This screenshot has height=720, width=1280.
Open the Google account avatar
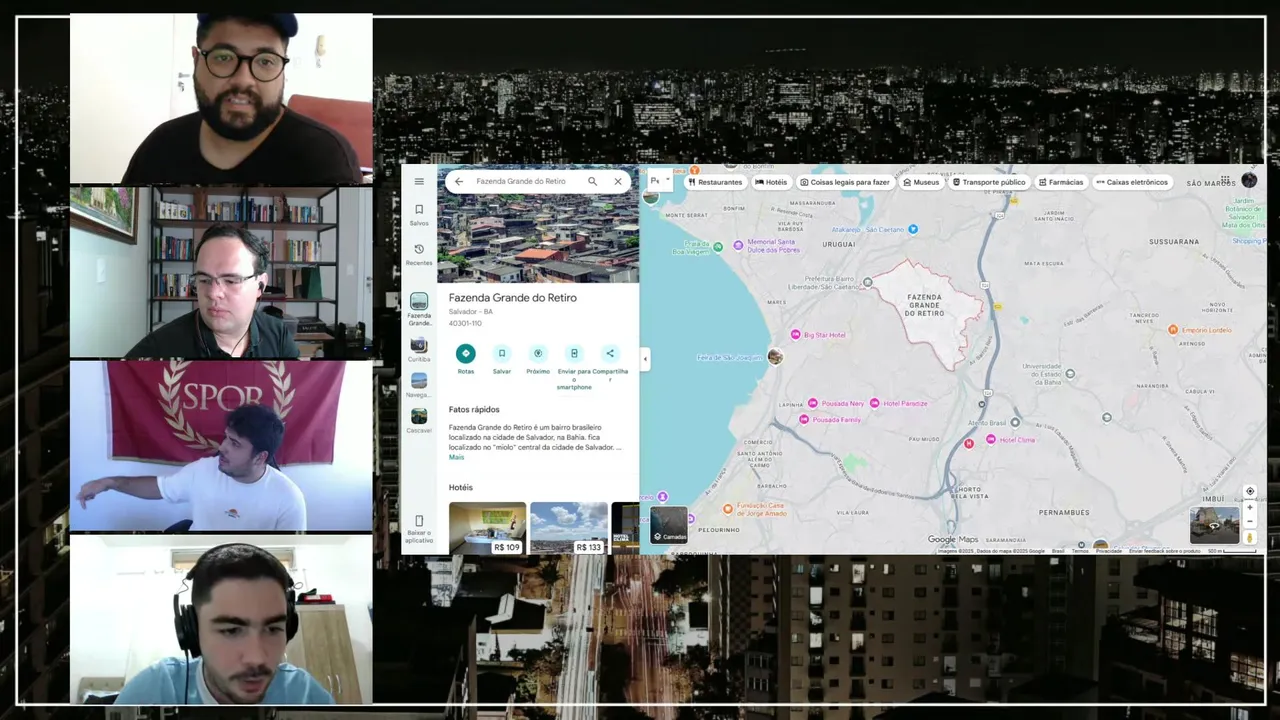pyautogui.click(x=1249, y=180)
